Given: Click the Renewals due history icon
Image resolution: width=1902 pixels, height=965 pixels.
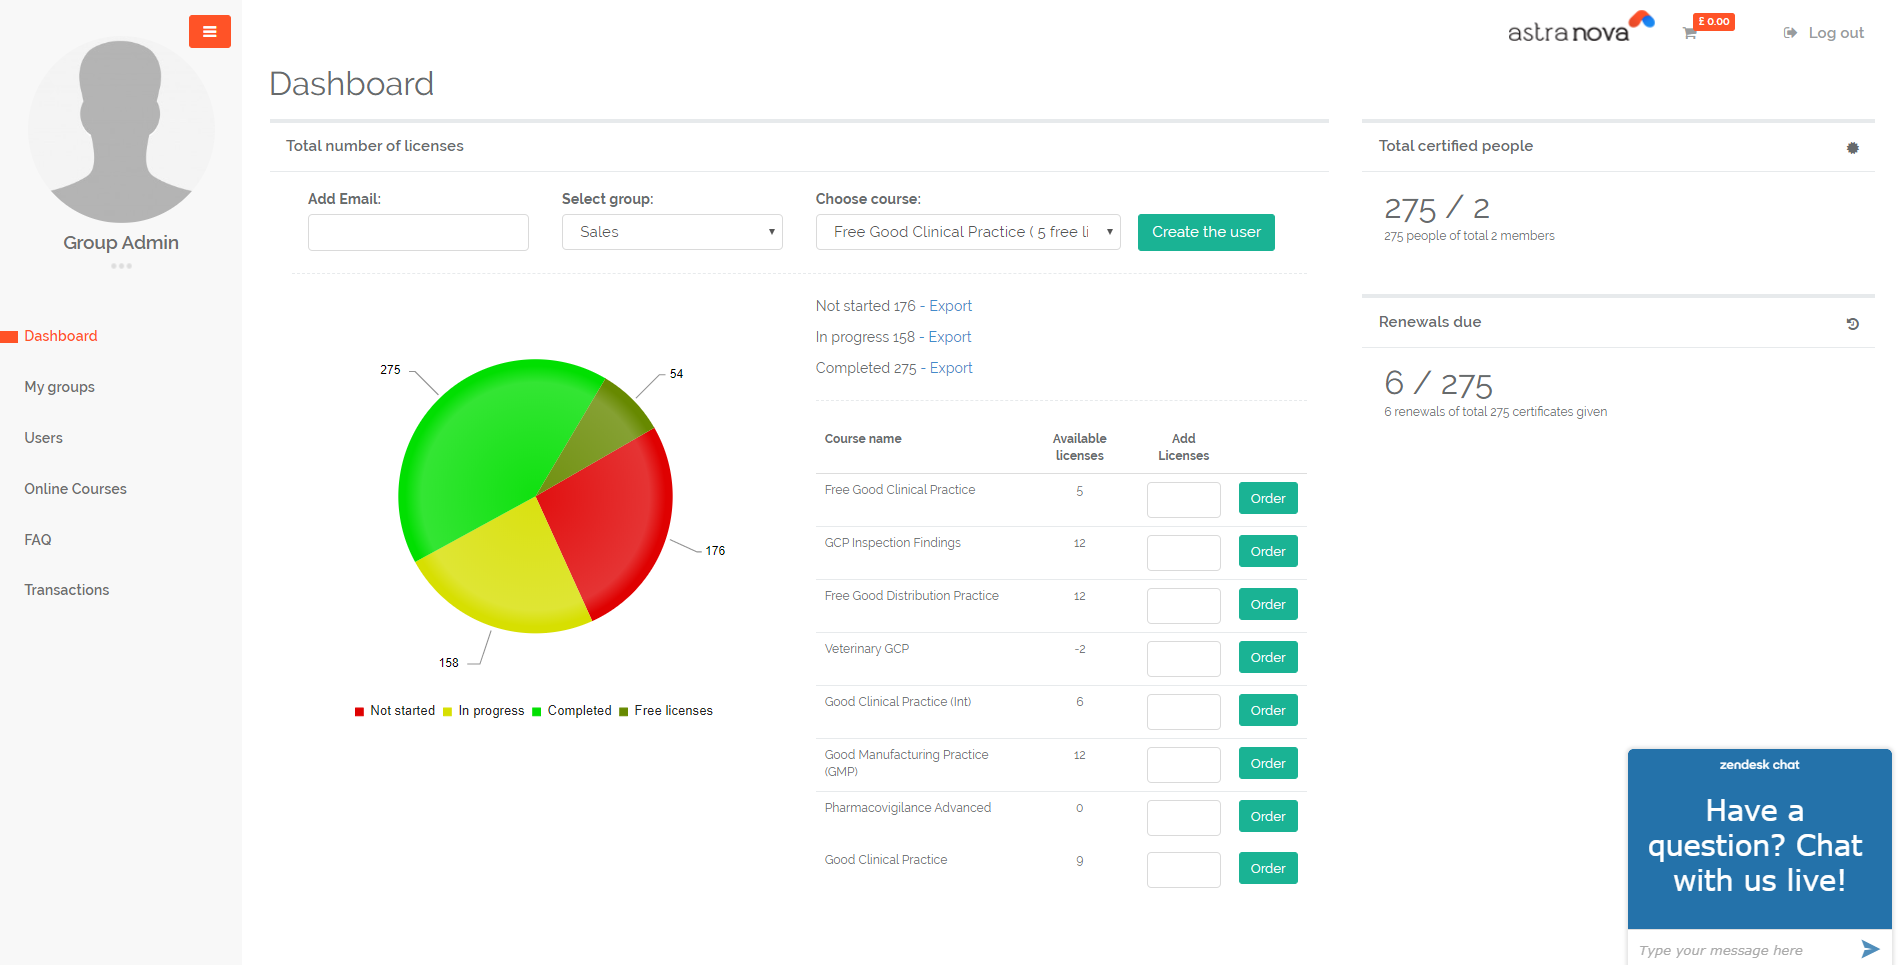Looking at the screenshot, I should click(x=1852, y=324).
